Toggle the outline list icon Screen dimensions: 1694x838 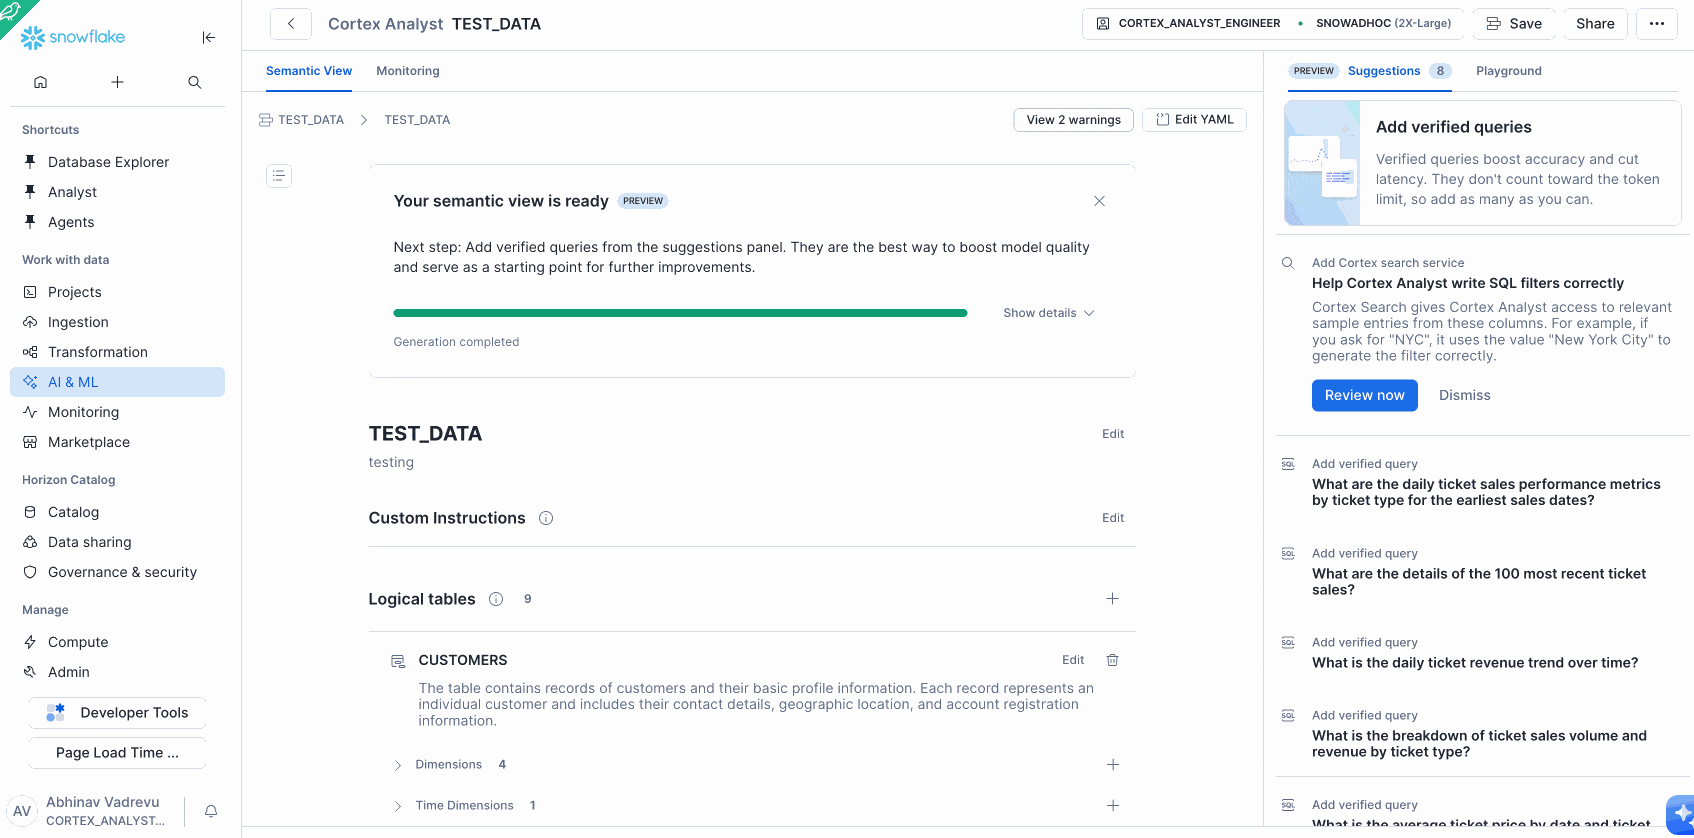279,176
